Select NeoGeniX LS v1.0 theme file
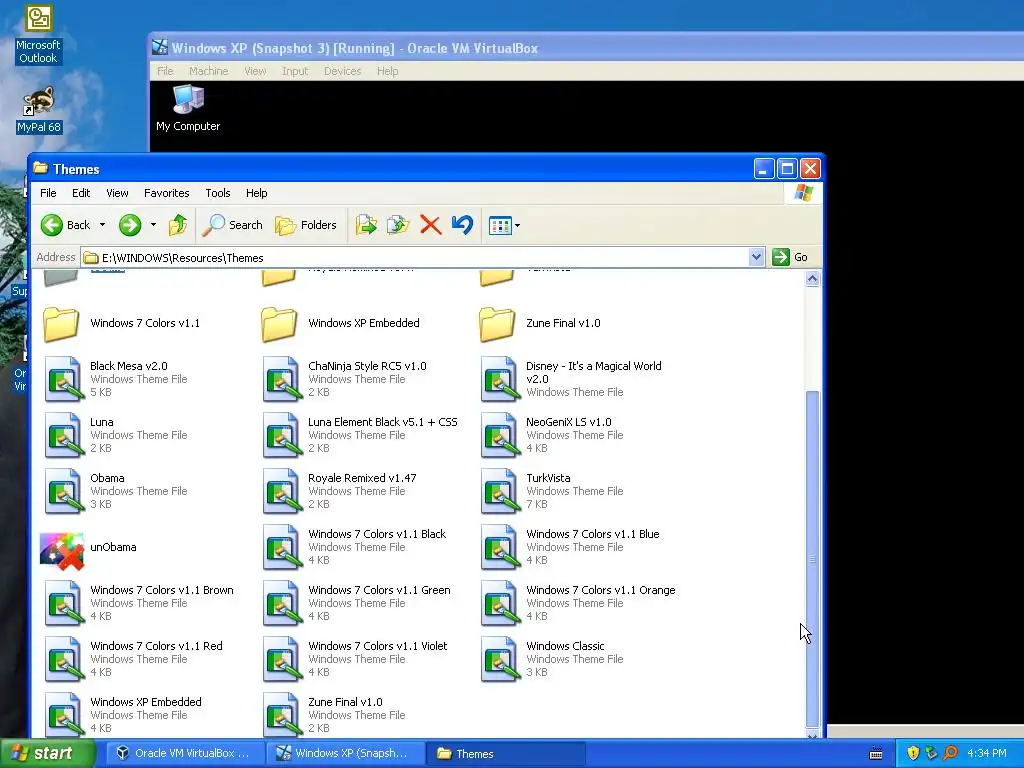 (x=552, y=435)
